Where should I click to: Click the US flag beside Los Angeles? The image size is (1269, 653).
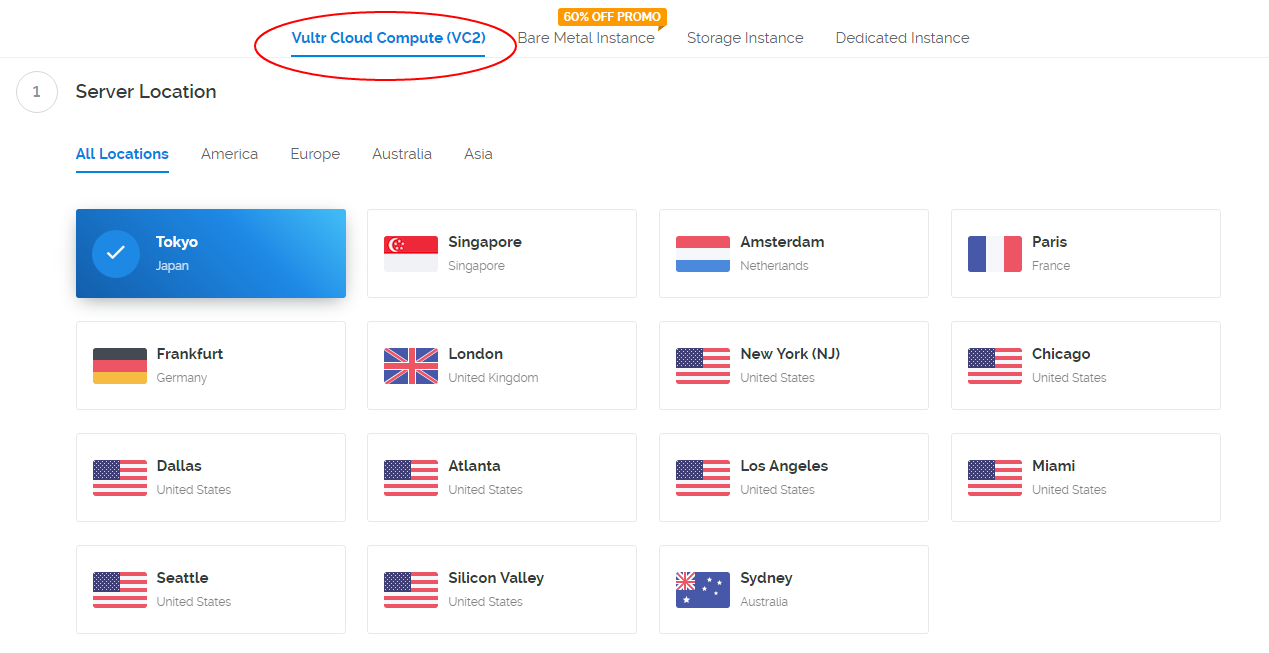[703, 478]
